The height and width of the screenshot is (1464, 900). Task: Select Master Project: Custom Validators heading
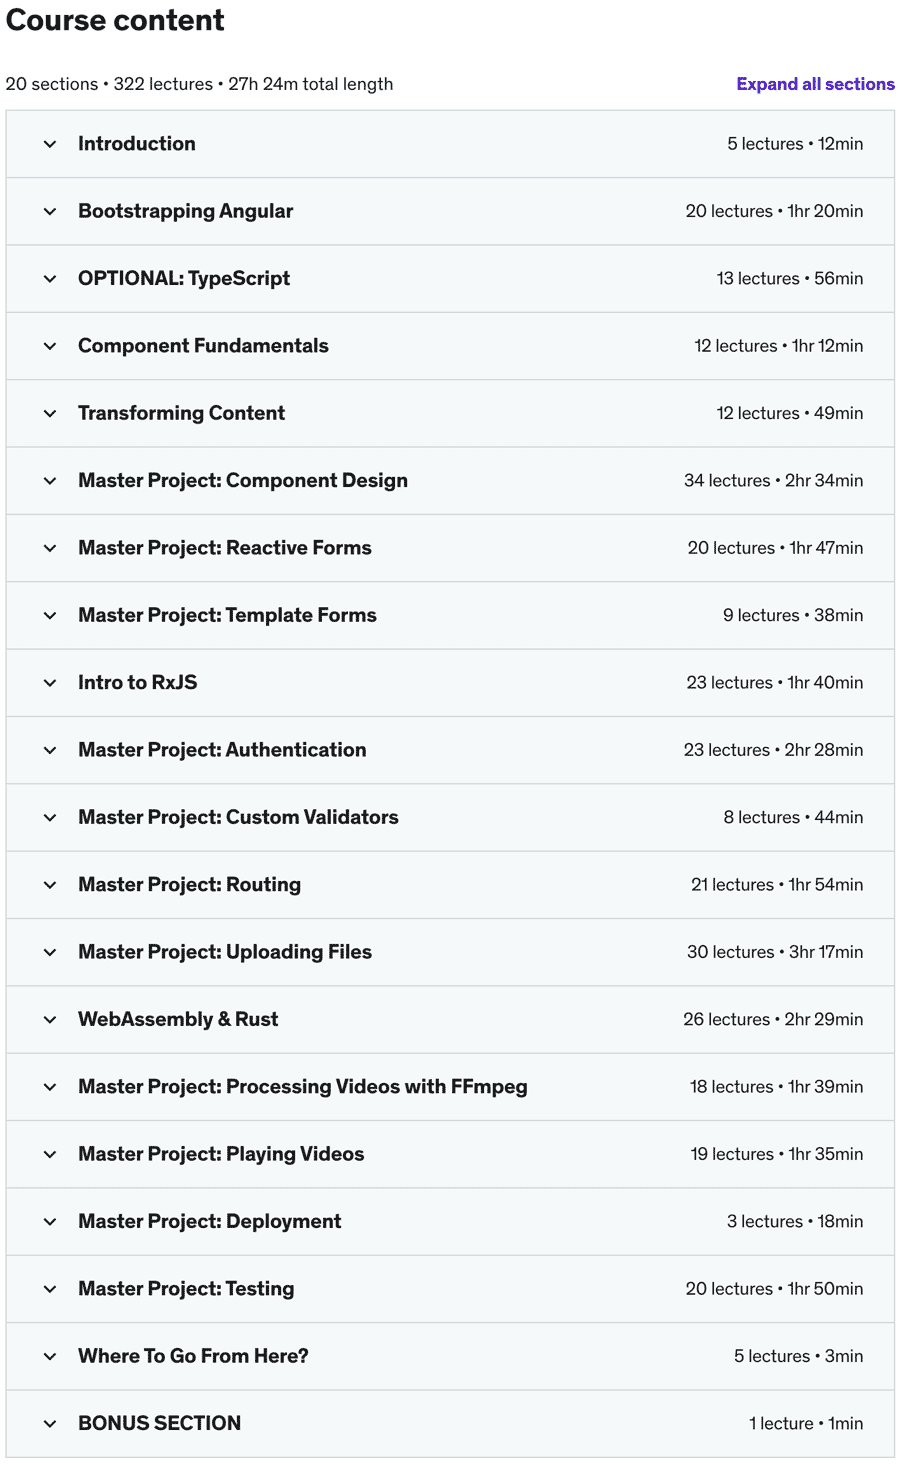pos(238,817)
